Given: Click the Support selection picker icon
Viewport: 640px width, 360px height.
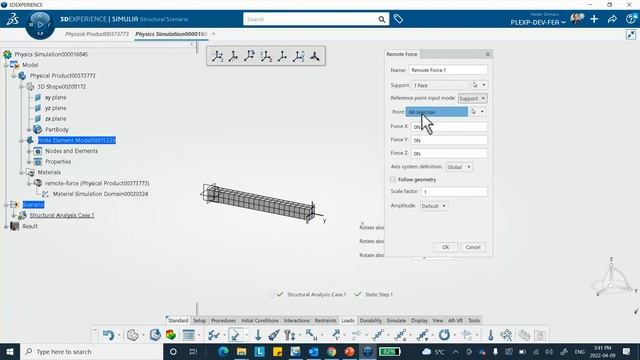Looking at the screenshot, I should (475, 85).
